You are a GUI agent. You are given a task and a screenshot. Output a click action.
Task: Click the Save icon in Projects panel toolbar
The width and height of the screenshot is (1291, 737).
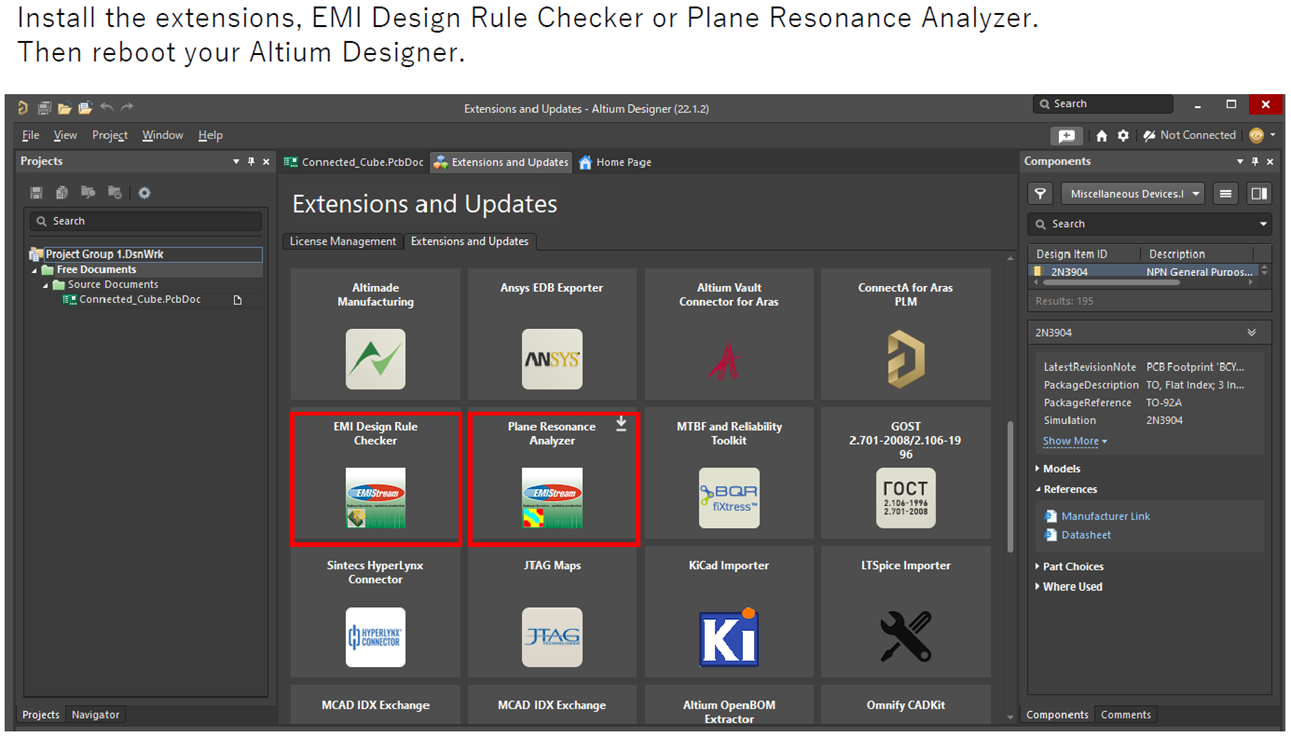[36, 193]
